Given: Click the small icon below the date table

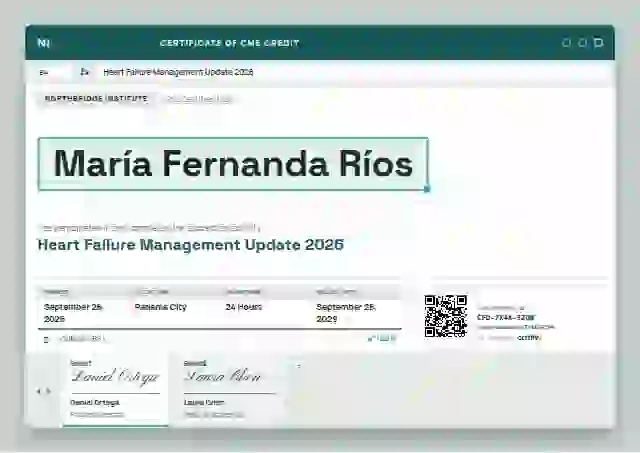Looking at the screenshot, I should (x=46, y=339).
